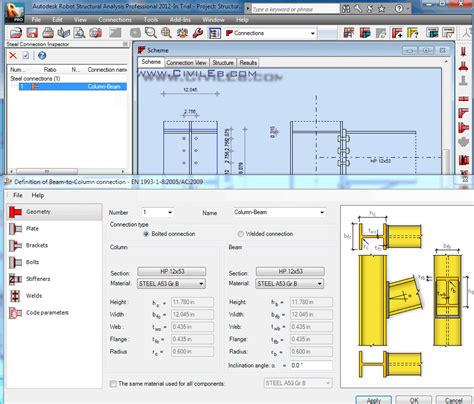Capture screen with the camera icon
Image resolution: width=474 pixels, height=404 pixels.
coord(95,33)
